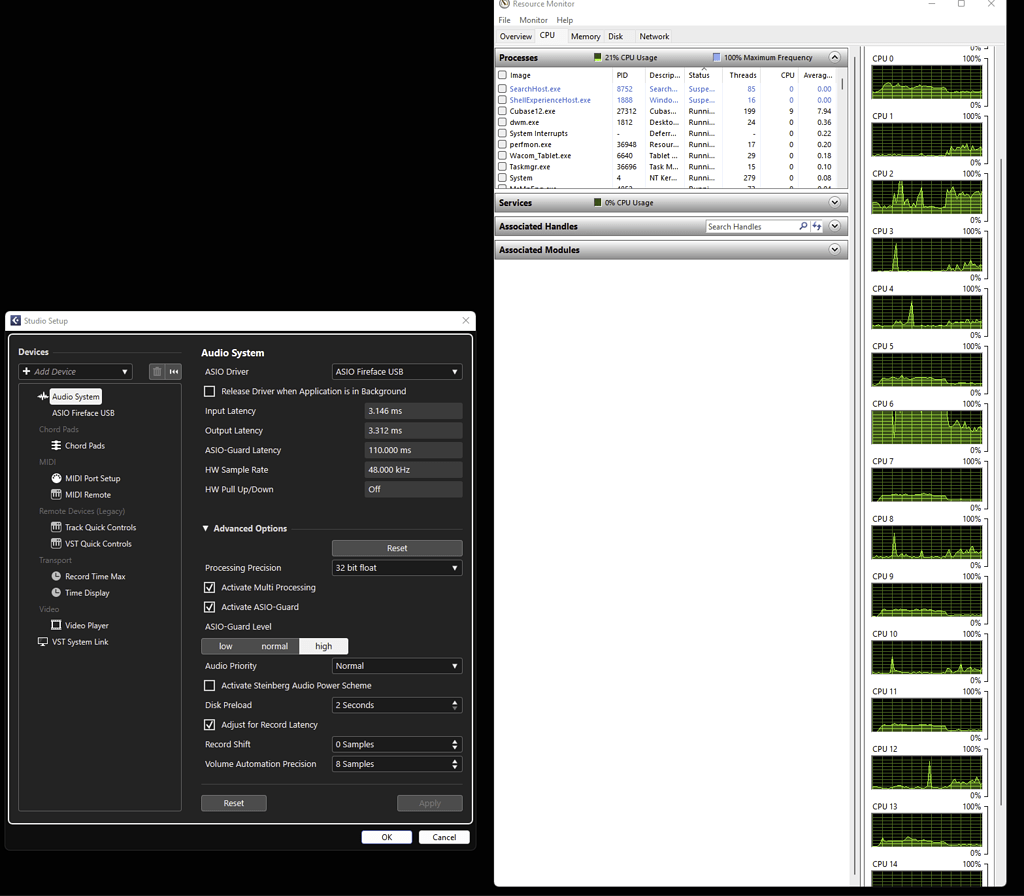The image size is (1024, 896).
Task: Click the Reset button in Advanced Options
Action: (x=396, y=547)
